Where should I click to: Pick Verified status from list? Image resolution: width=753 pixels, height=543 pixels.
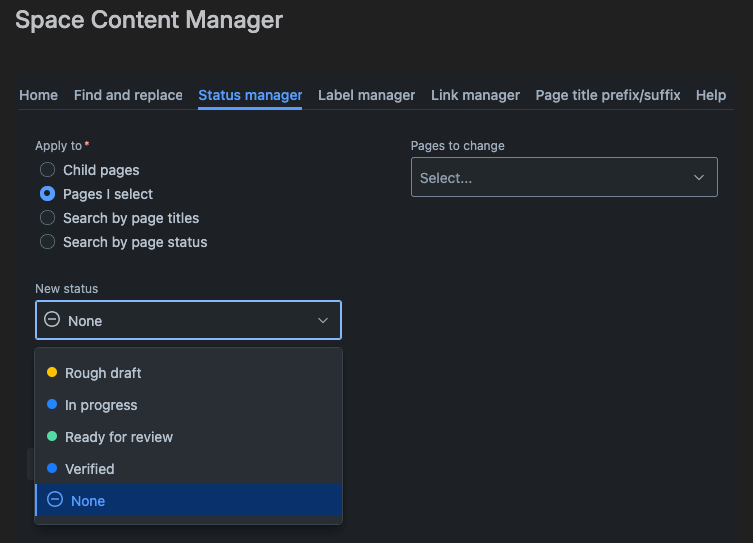(188, 469)
